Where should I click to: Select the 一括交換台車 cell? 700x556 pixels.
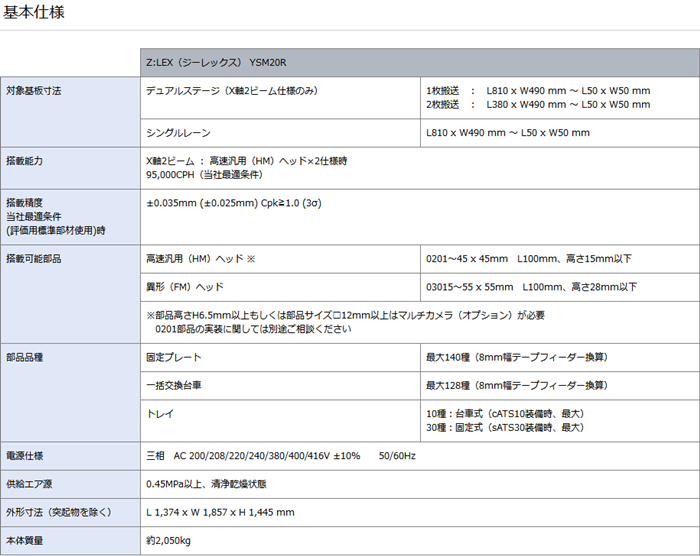(280, 386)
